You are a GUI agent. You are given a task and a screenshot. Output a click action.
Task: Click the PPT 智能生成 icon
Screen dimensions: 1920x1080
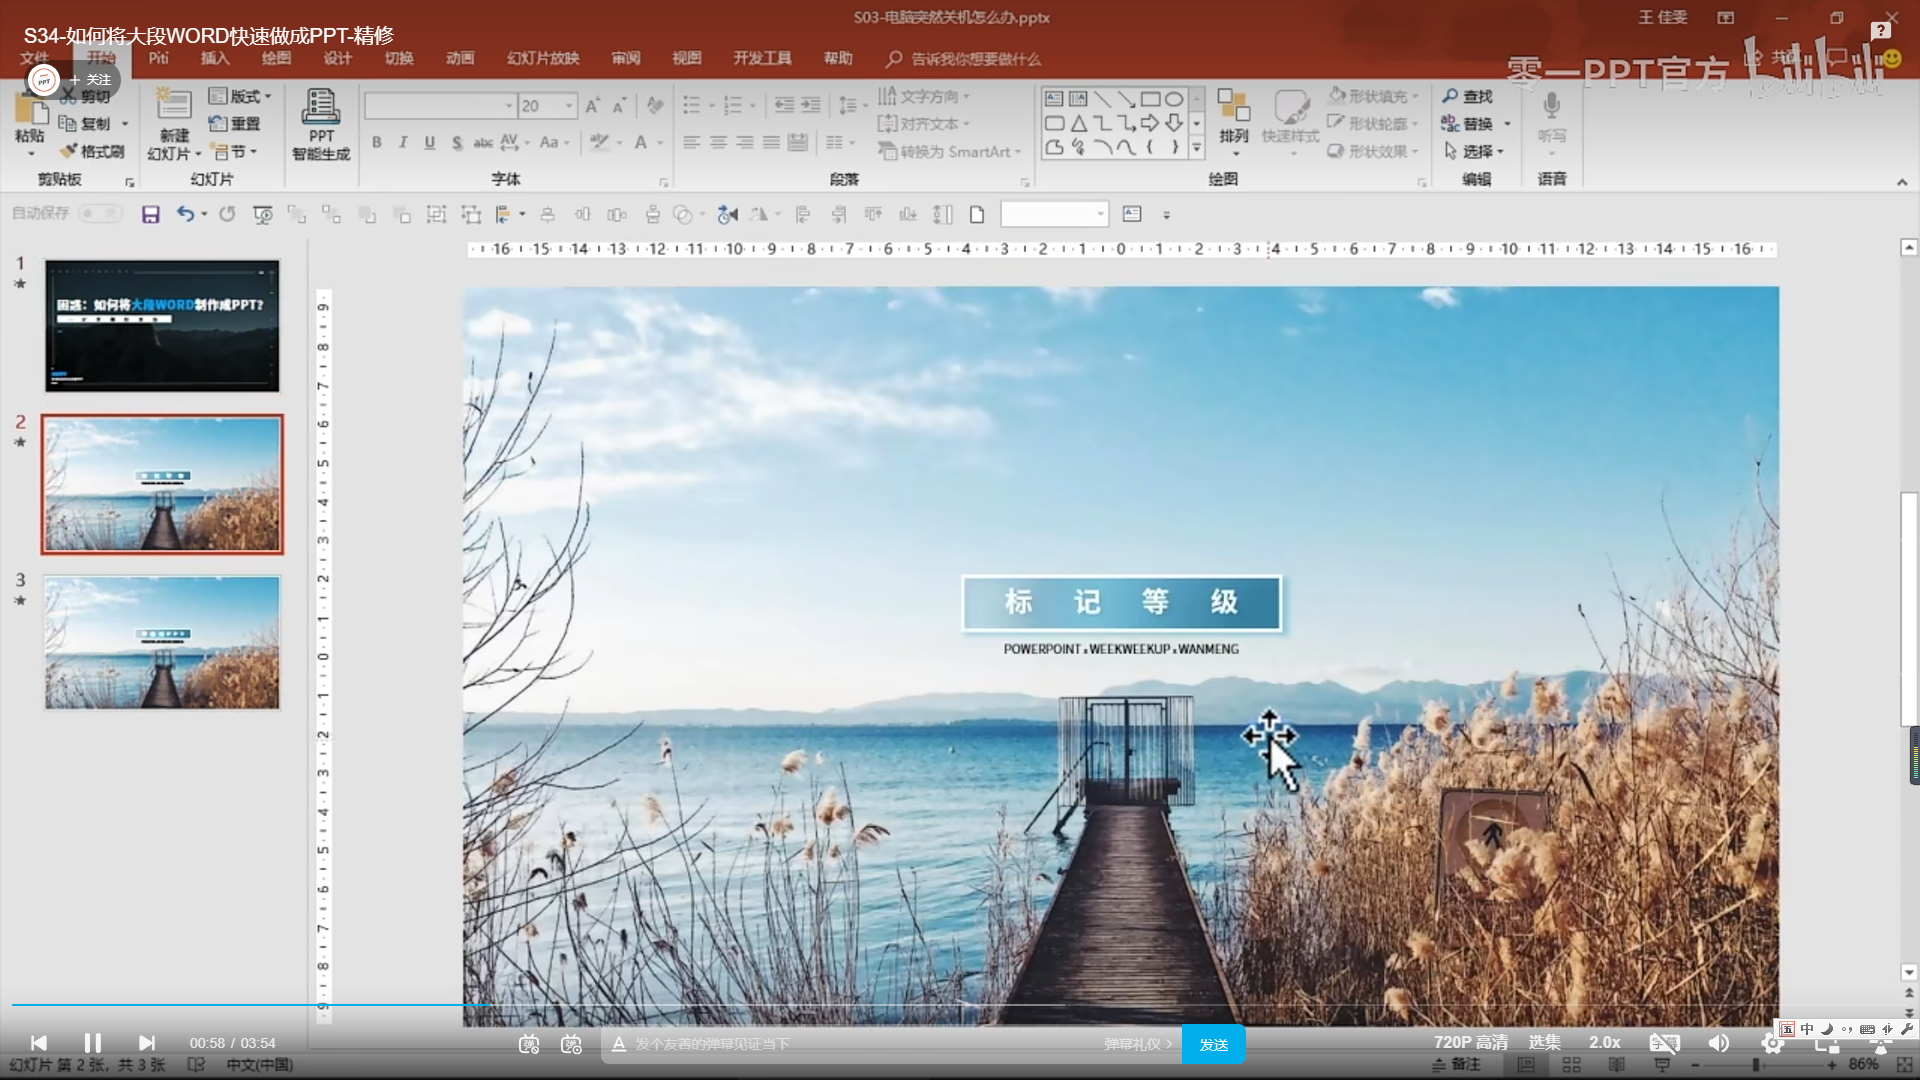pyautogui.click(x=321, y=106)
